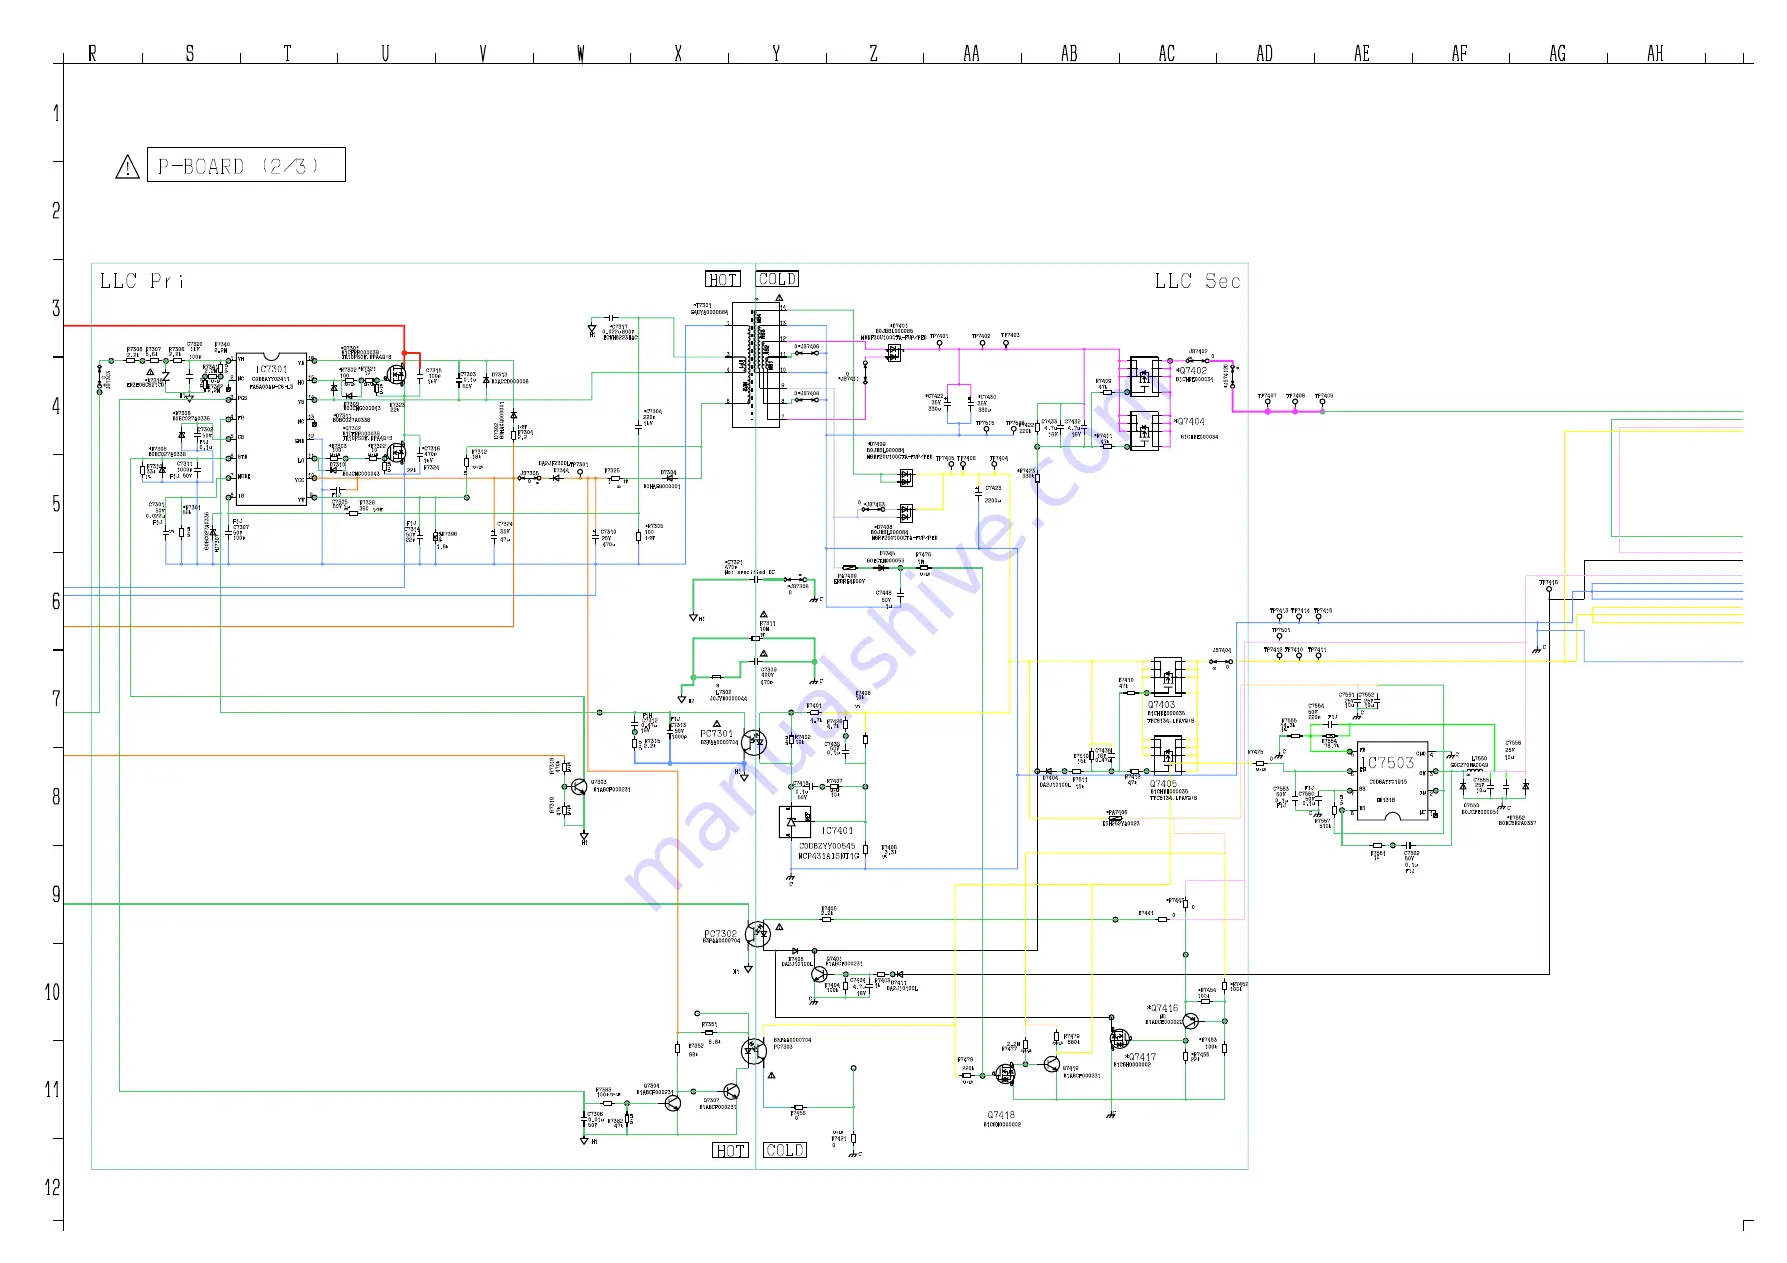Click row grid number 3
This screenshot has width=1787, height=1263.
(x=56, y=308)
